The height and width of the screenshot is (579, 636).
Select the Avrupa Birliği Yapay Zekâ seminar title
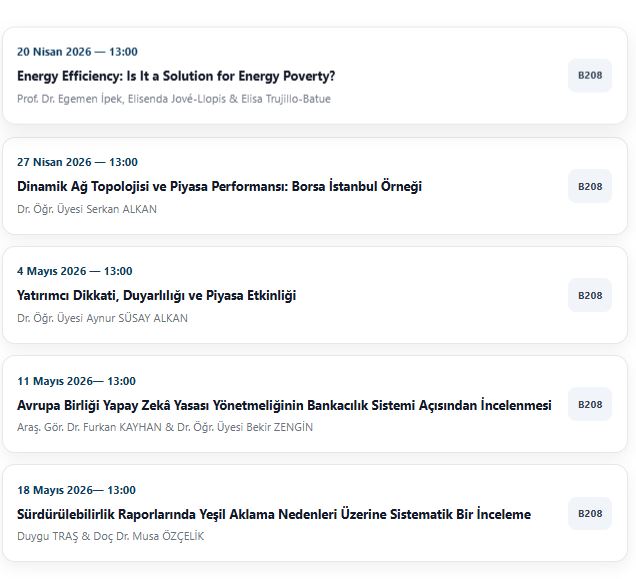pos(284,405)
